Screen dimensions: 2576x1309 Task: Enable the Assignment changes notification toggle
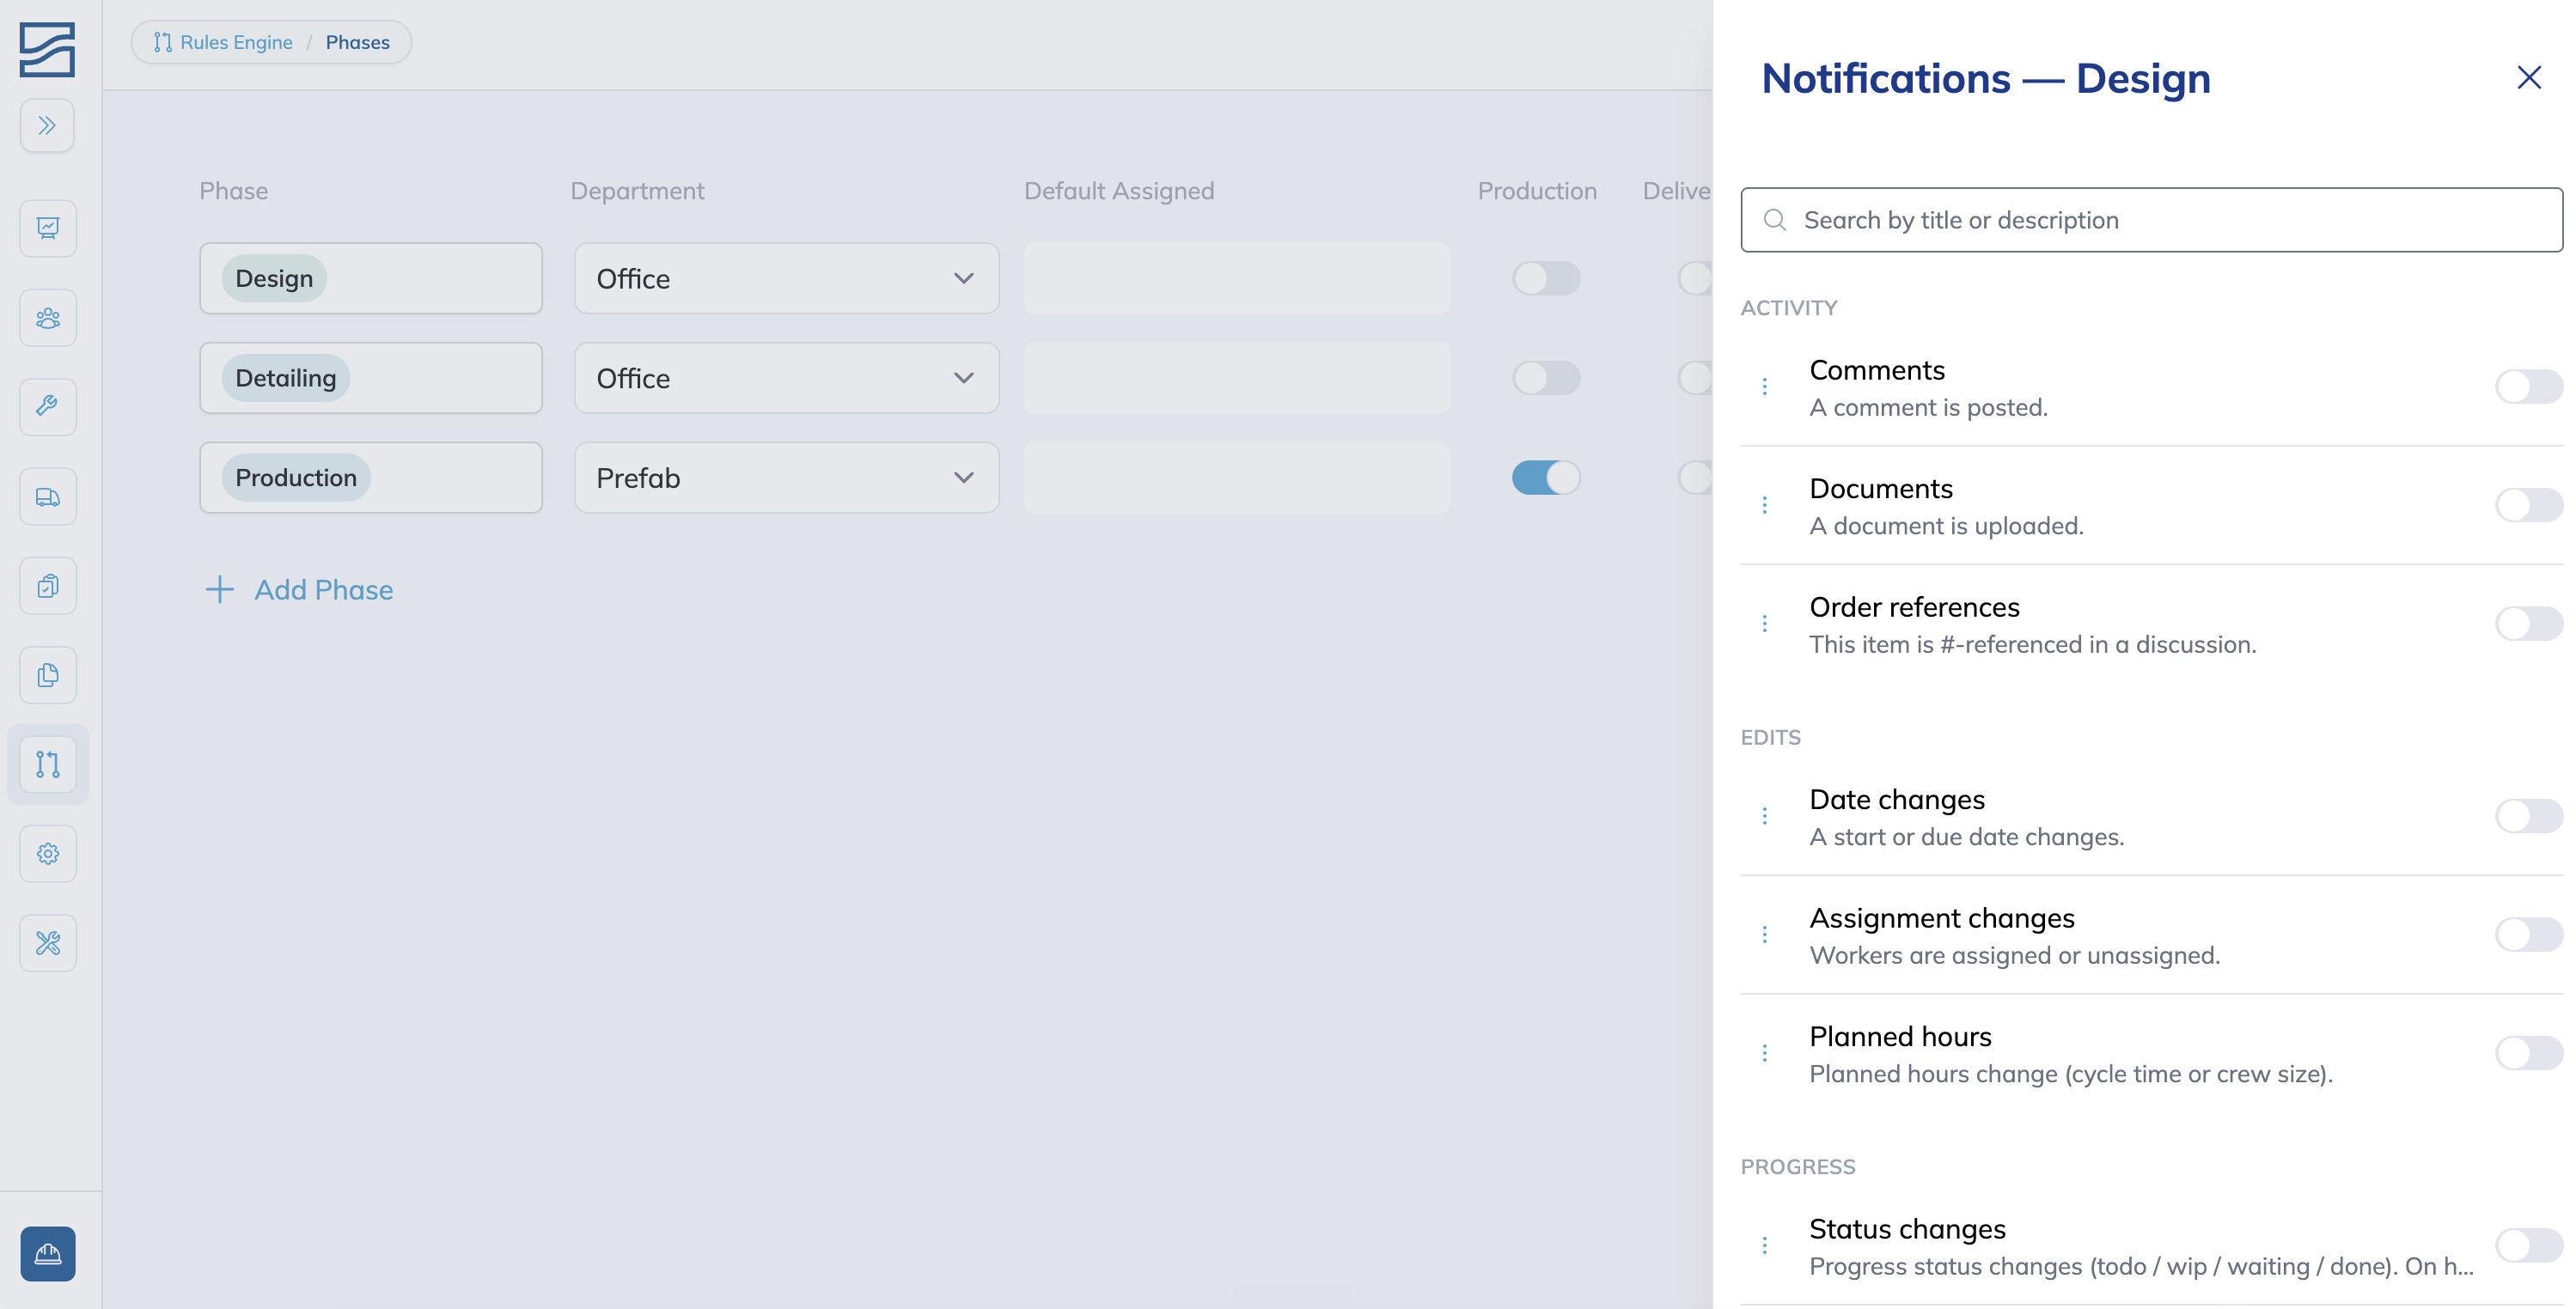(x=2528, y=935)
